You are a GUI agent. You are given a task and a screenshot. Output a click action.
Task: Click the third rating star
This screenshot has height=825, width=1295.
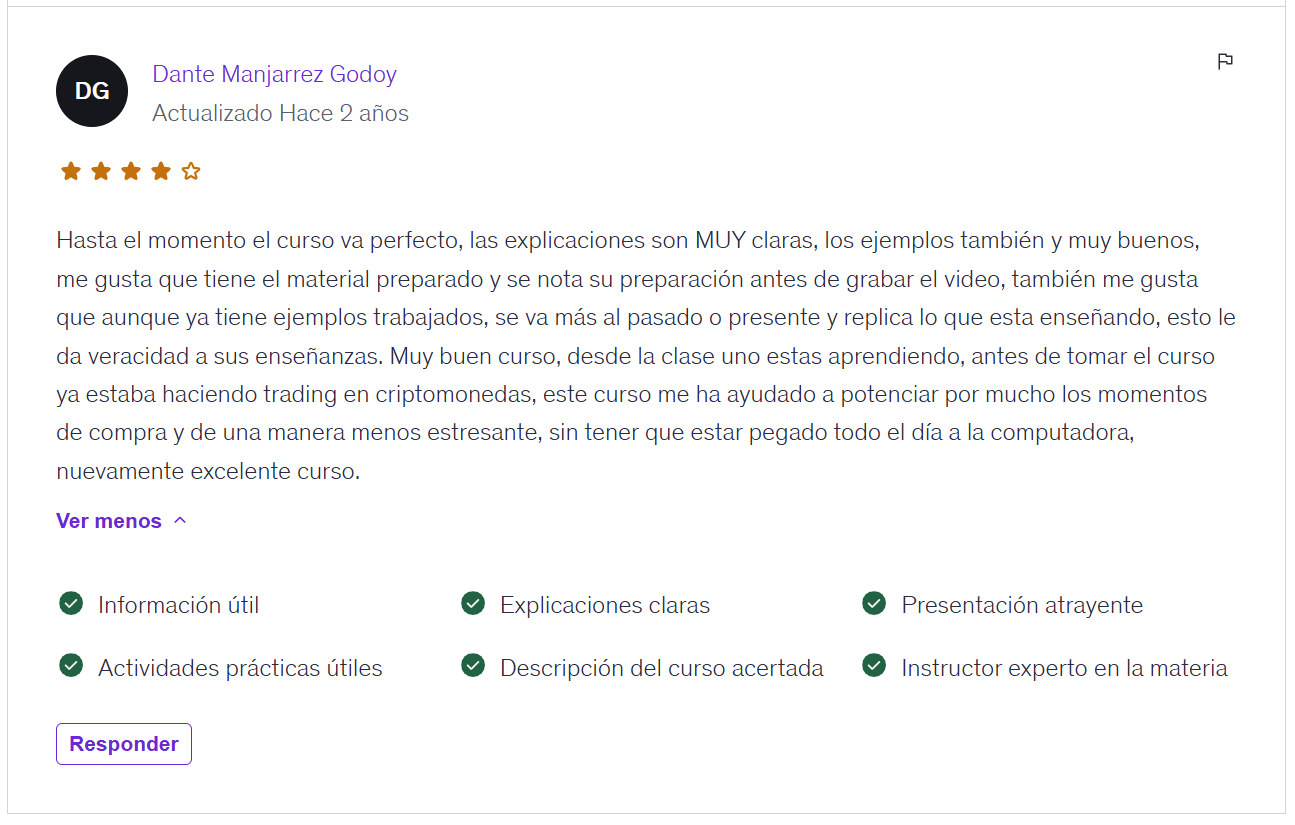pos(130,171)
